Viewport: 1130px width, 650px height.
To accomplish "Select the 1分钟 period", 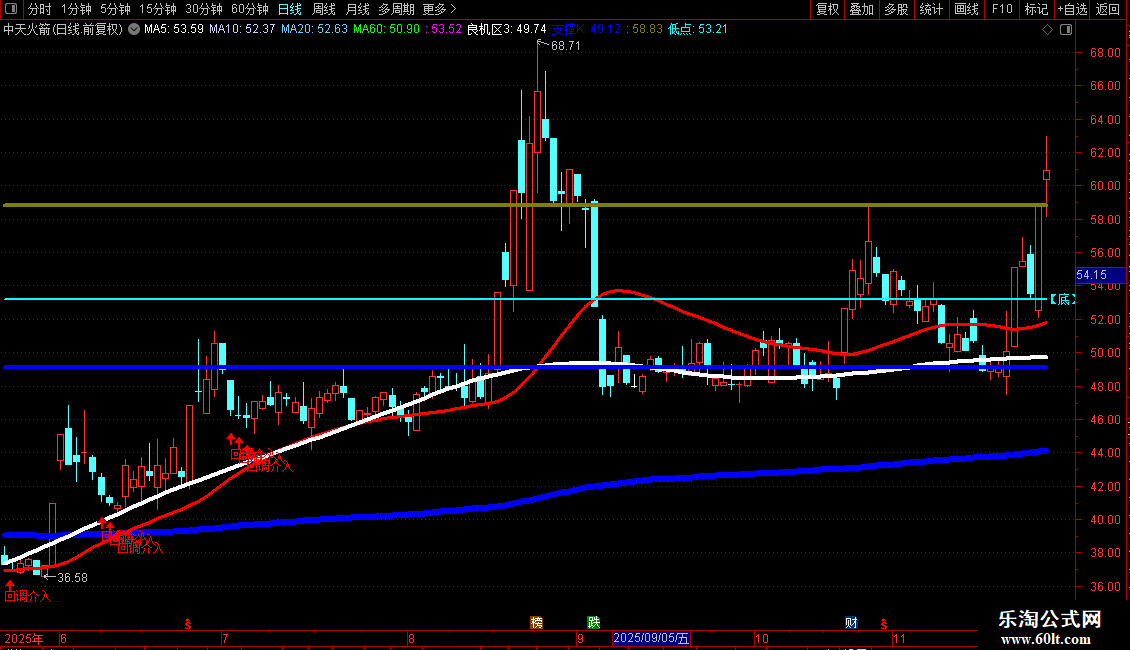I will pyautogui.click(x=76, y=9).
